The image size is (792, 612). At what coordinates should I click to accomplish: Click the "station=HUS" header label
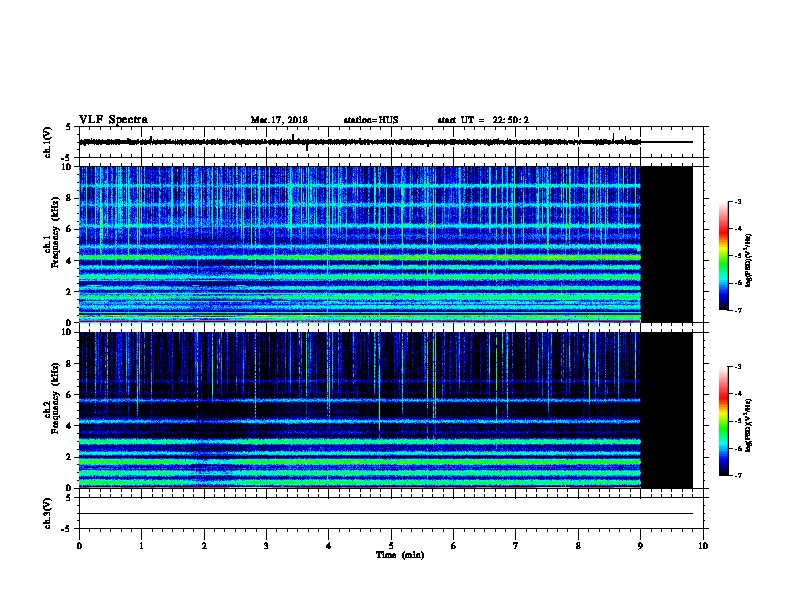[371, 120]
